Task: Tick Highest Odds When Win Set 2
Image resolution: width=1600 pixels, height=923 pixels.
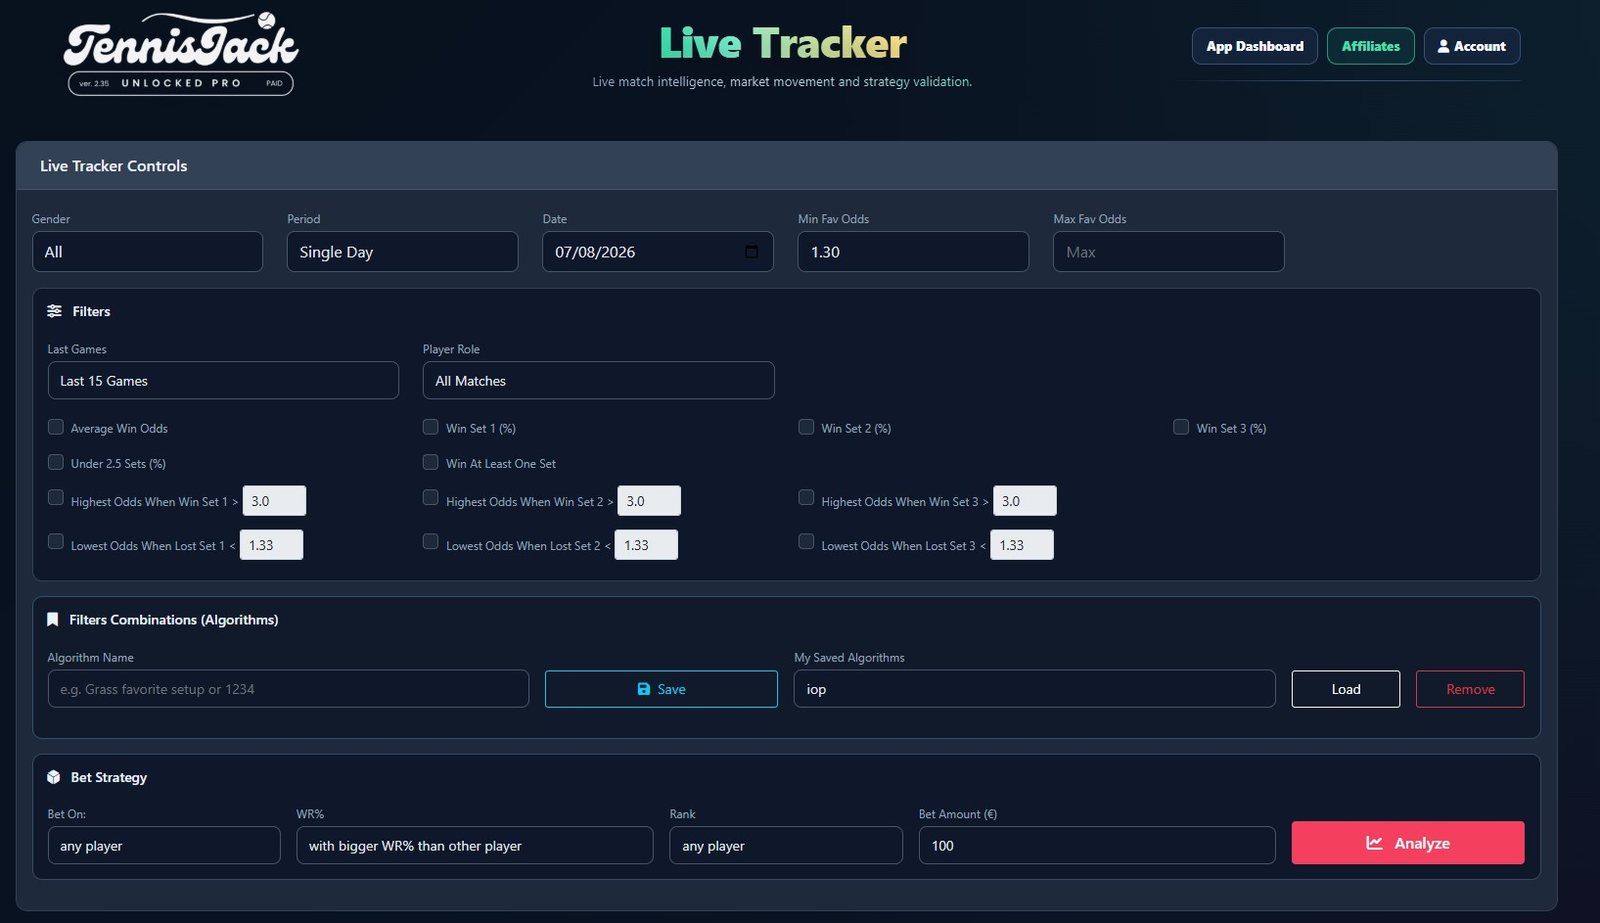Action: (x=431, y=497)
